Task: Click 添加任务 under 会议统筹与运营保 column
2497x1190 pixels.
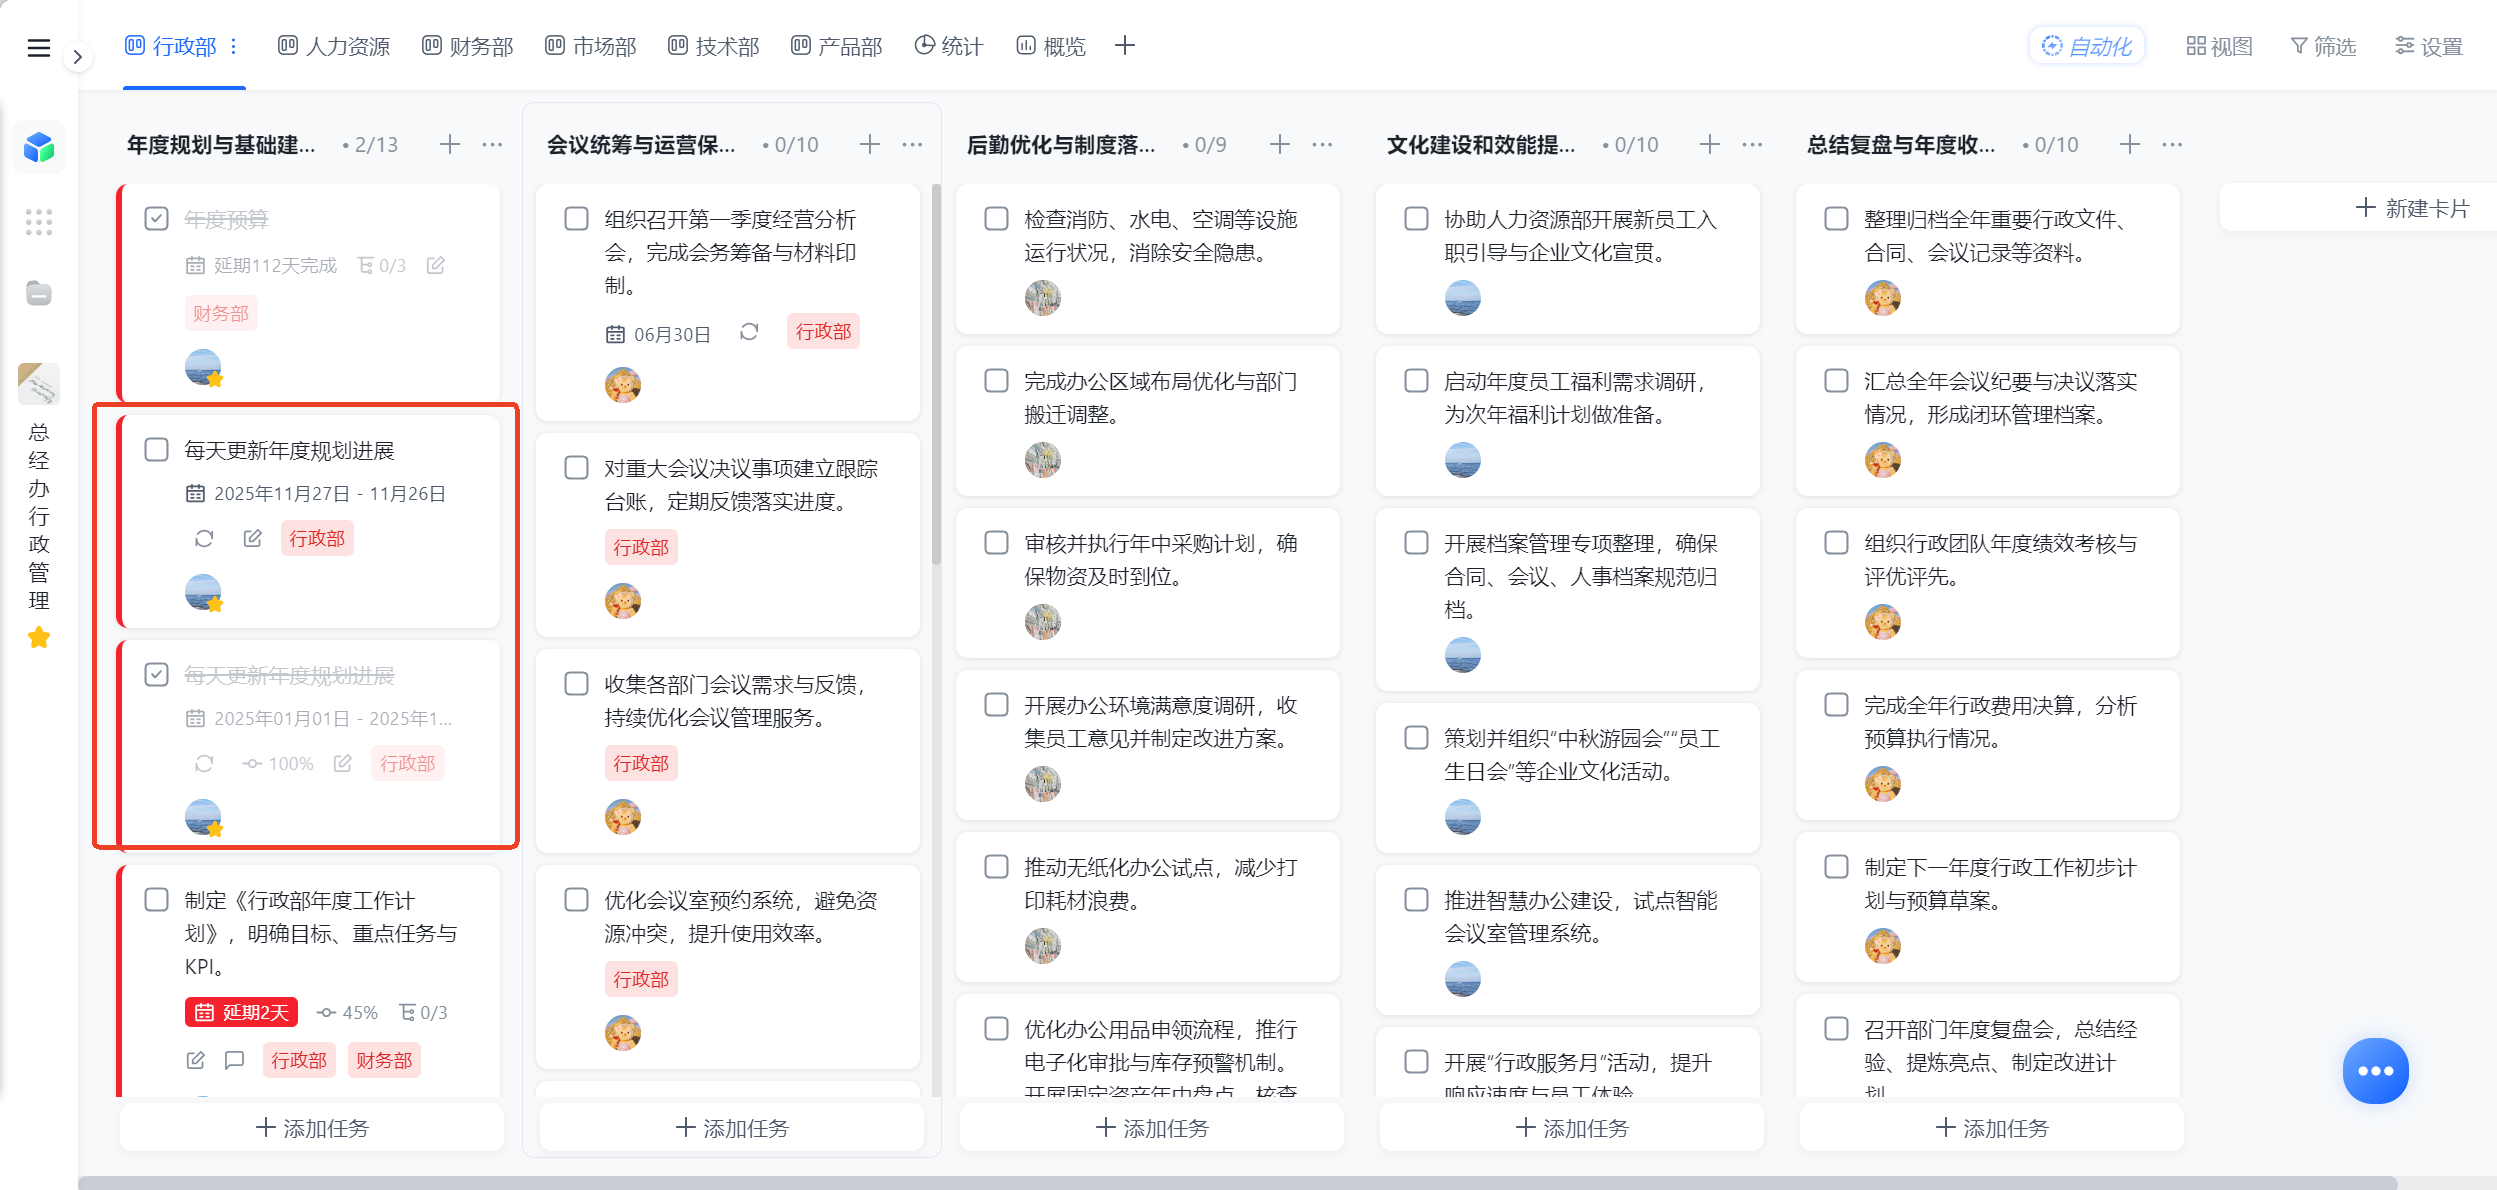Action: coord(732,1128)
